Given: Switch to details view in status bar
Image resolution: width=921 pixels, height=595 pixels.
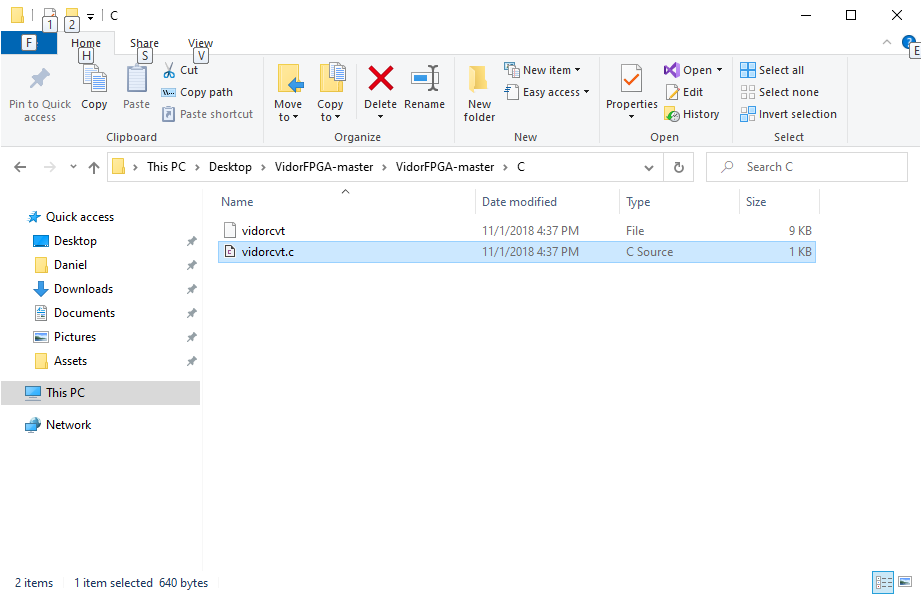Looking at the screenshot, I should pyautogui.click(x=883, y=582).
